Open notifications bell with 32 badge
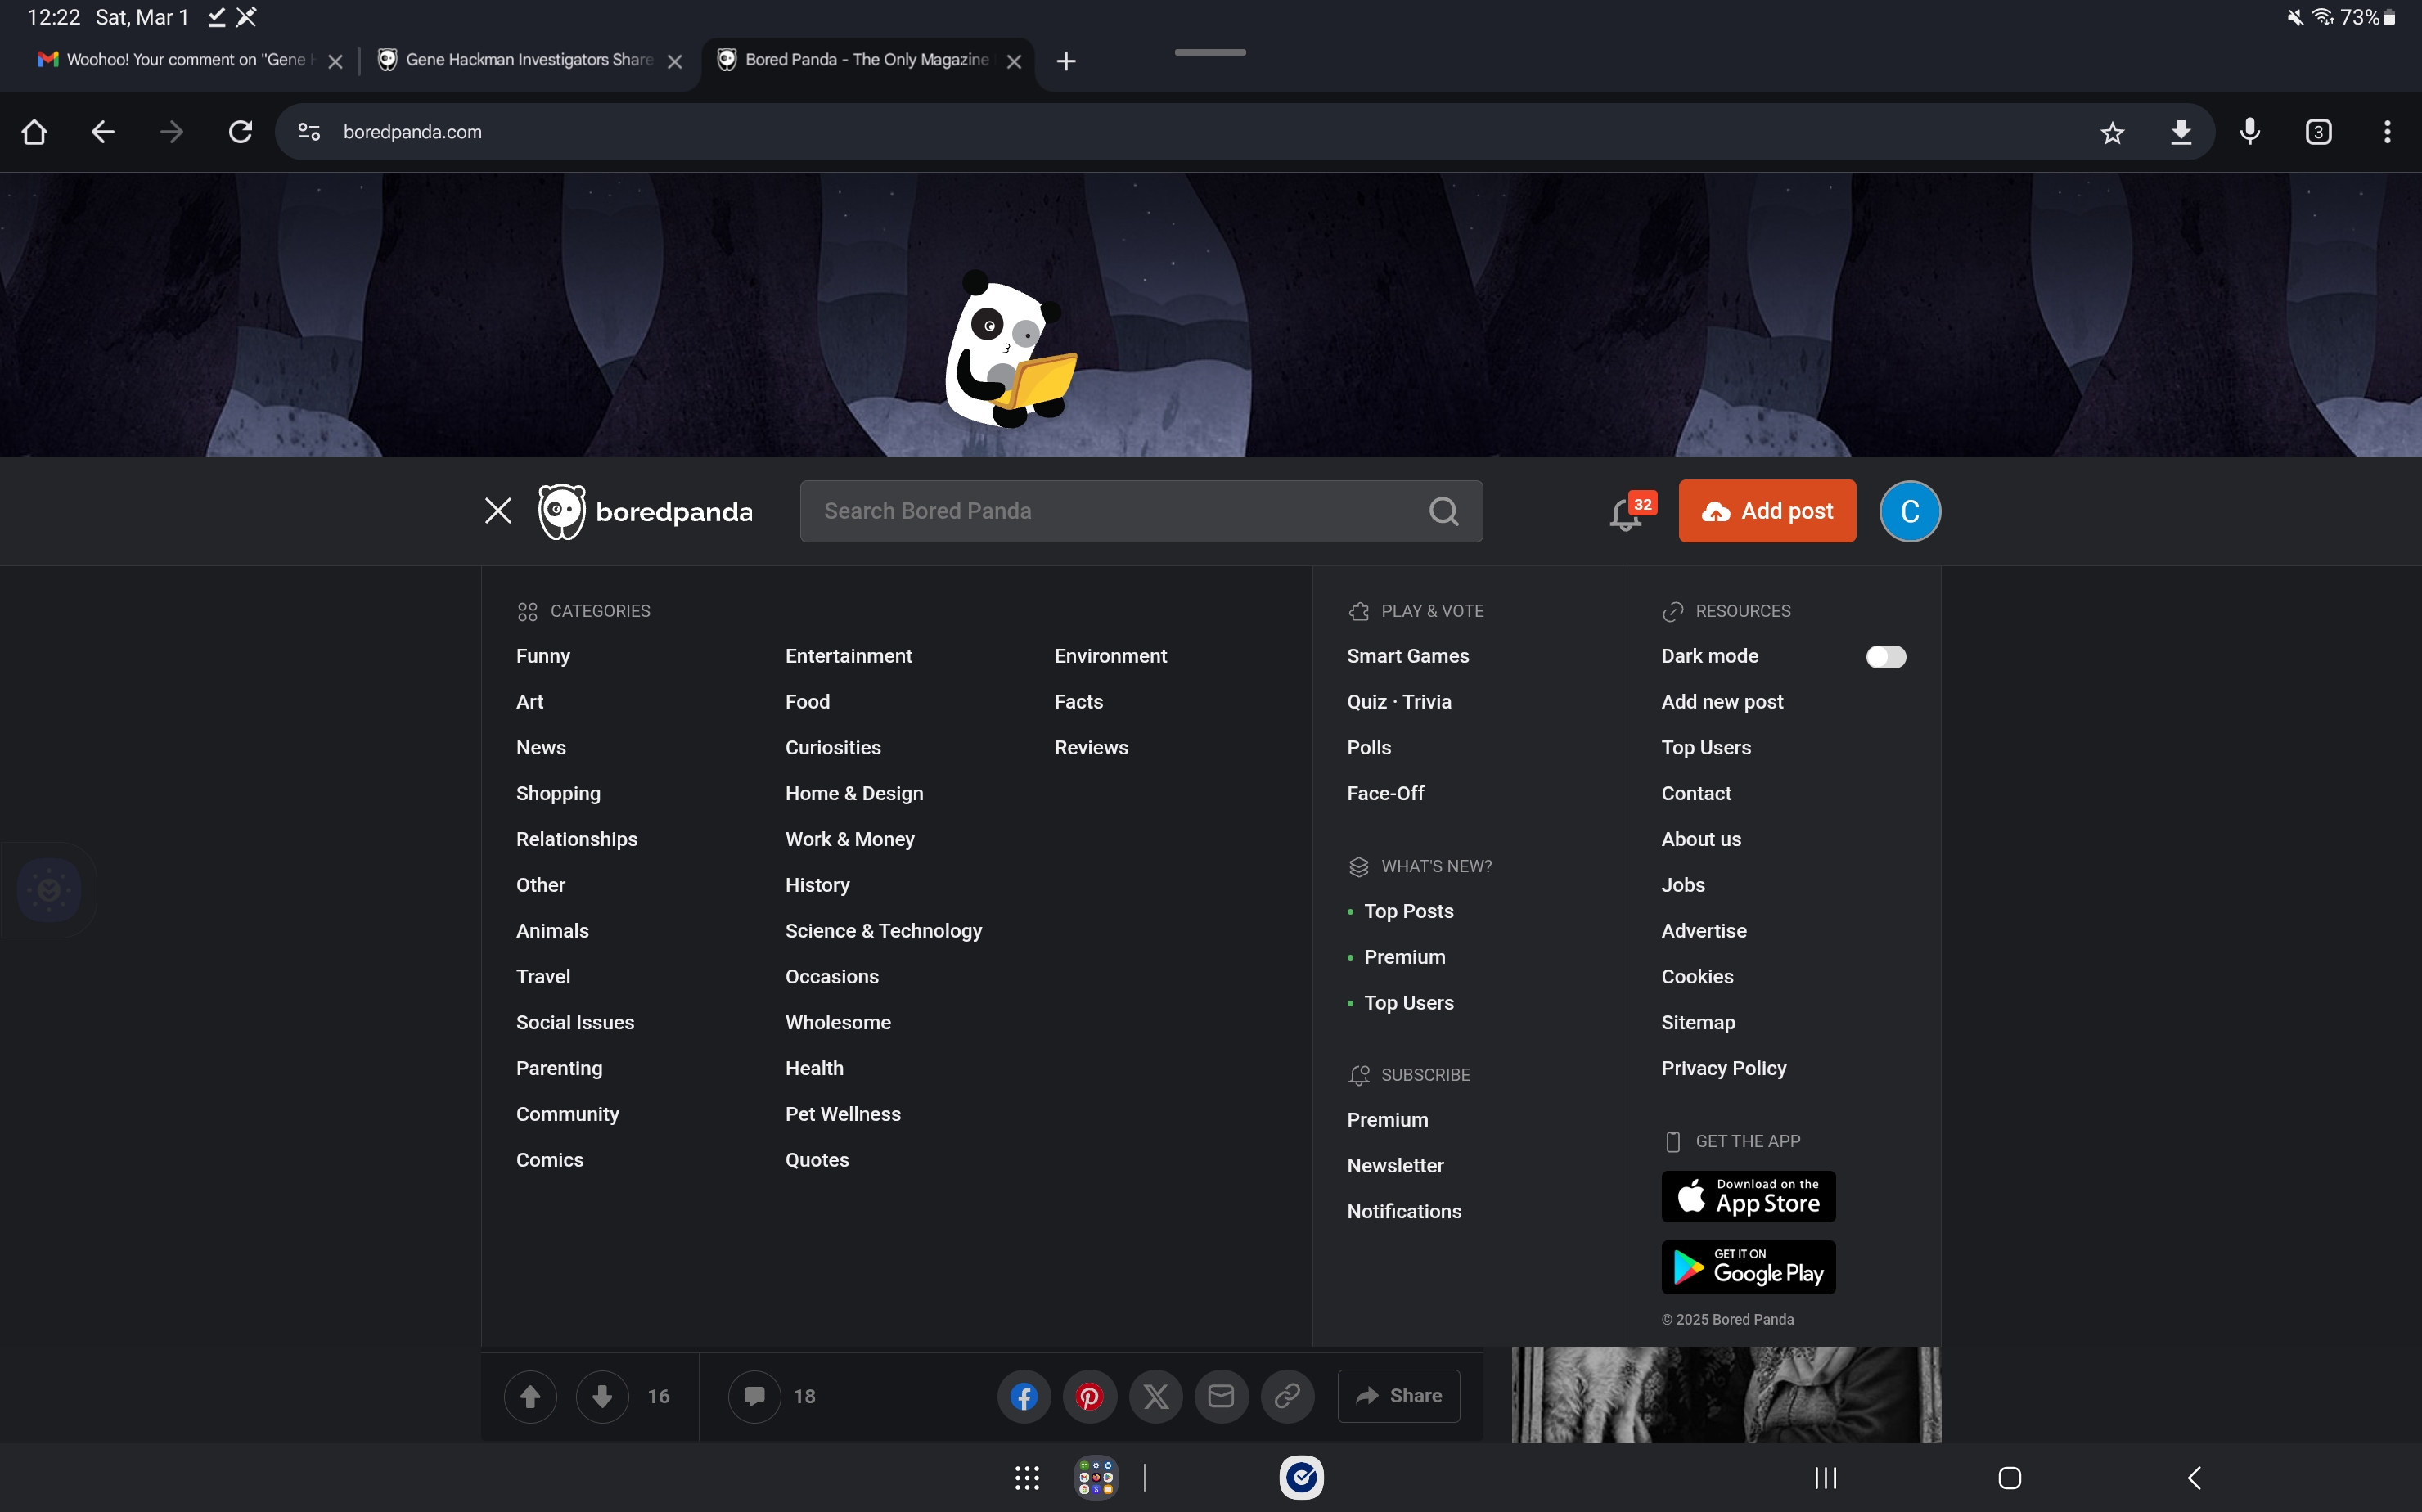Viewport: 2422px width, 1512px height. click(1626, 513)
